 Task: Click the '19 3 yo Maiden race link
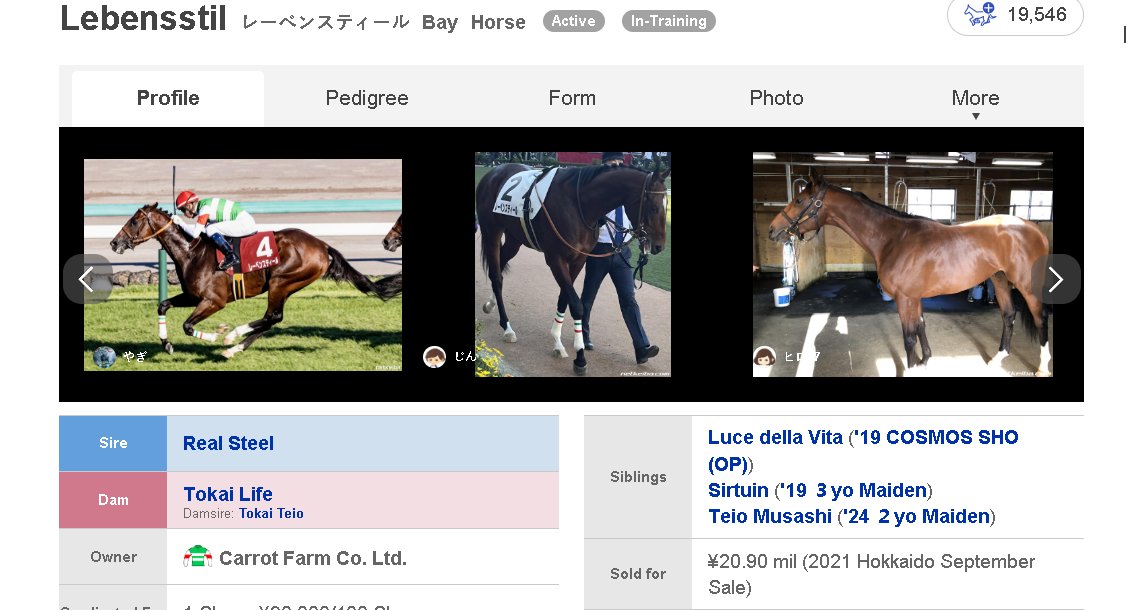[855, 490]
